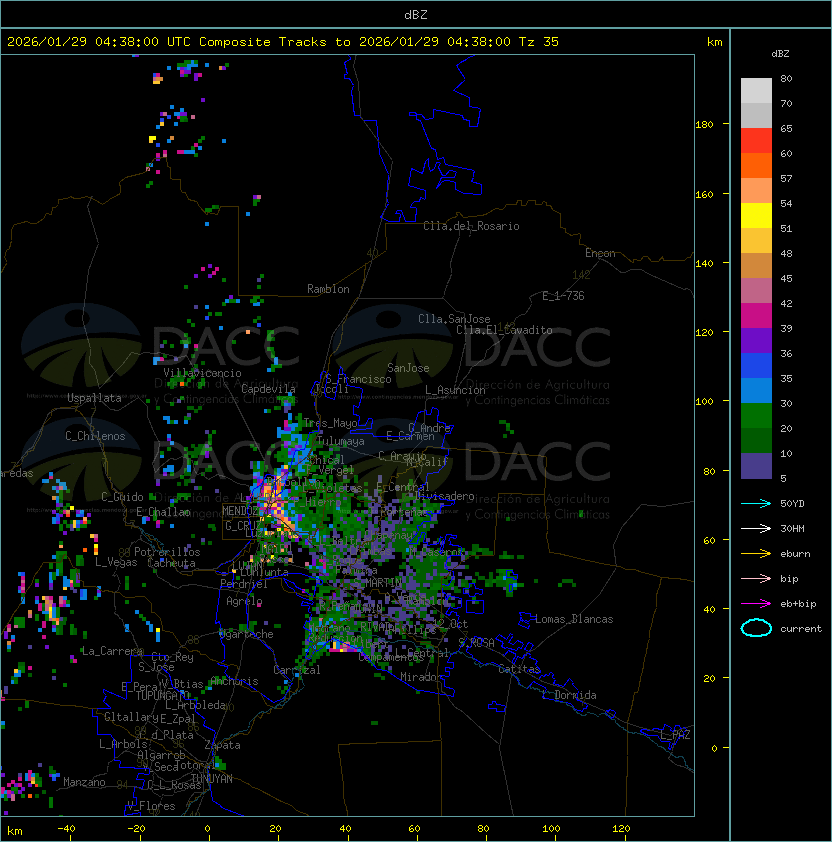Click the 'V_Flores' map label
The width and height of the screenshot is (832, 842).
[151, 806]
